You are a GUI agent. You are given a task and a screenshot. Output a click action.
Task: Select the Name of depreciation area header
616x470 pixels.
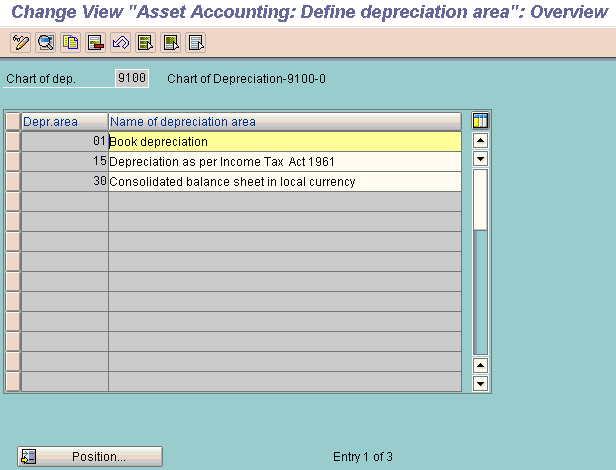pos(285,121)
